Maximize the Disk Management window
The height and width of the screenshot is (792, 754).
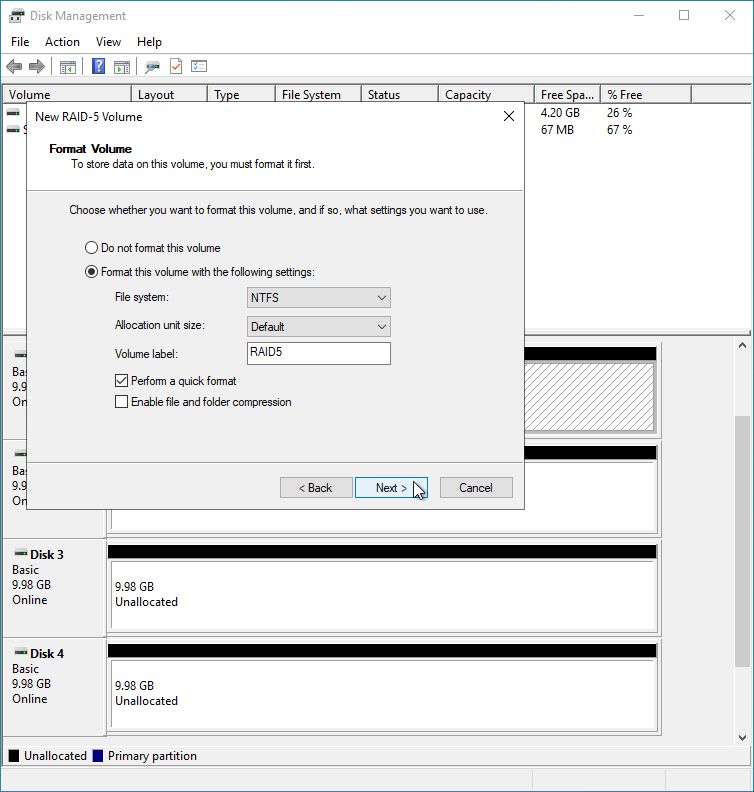click(x=684, y=15)
